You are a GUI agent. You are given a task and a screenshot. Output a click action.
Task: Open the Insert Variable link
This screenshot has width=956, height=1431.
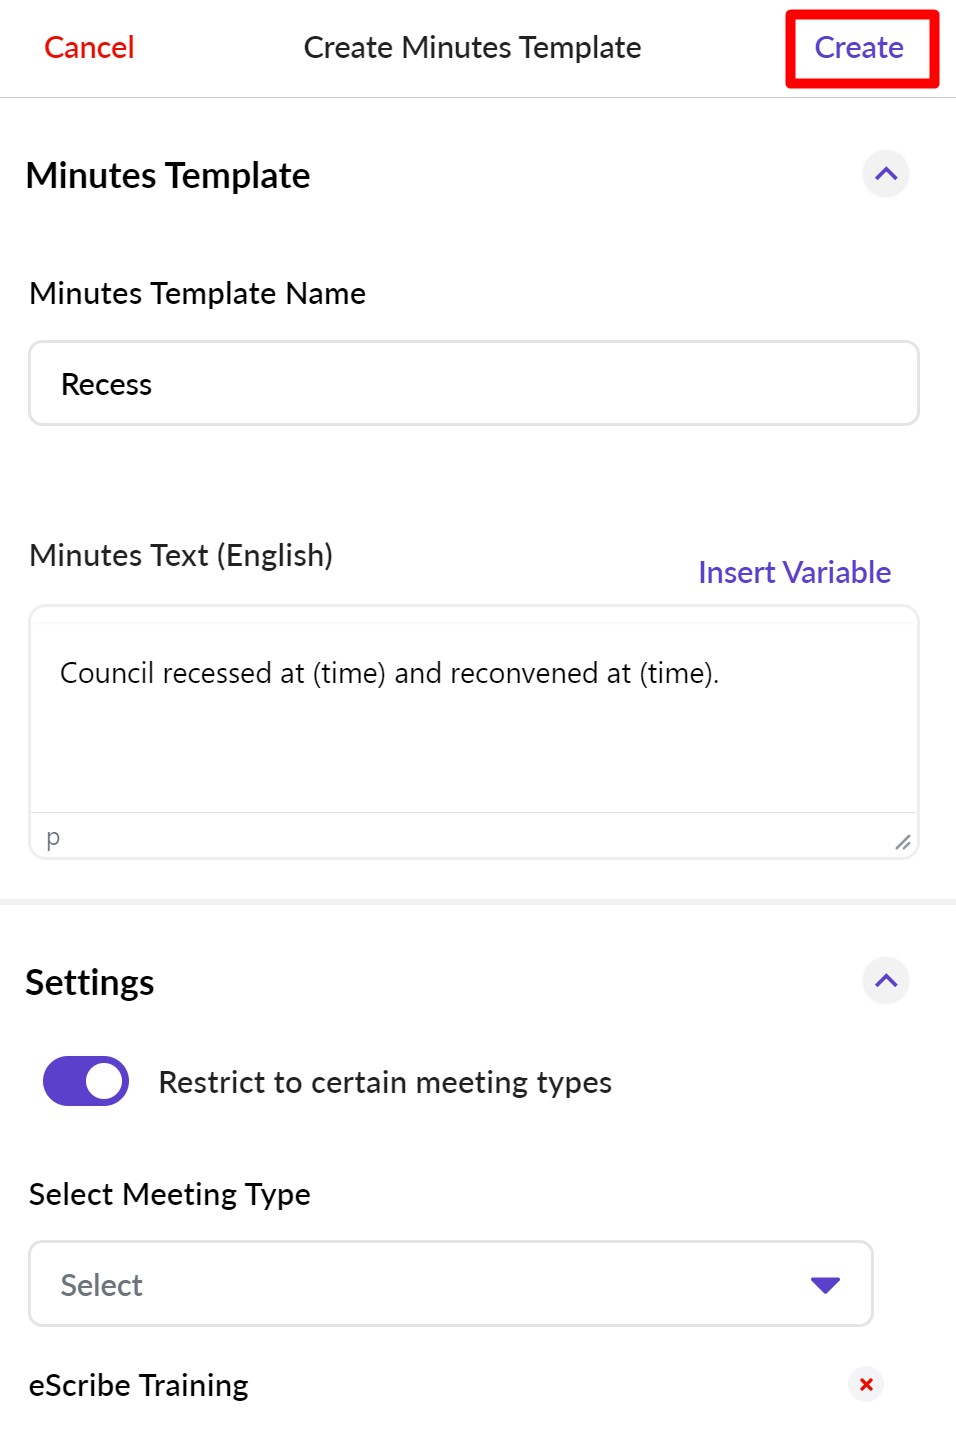point(794,572)
